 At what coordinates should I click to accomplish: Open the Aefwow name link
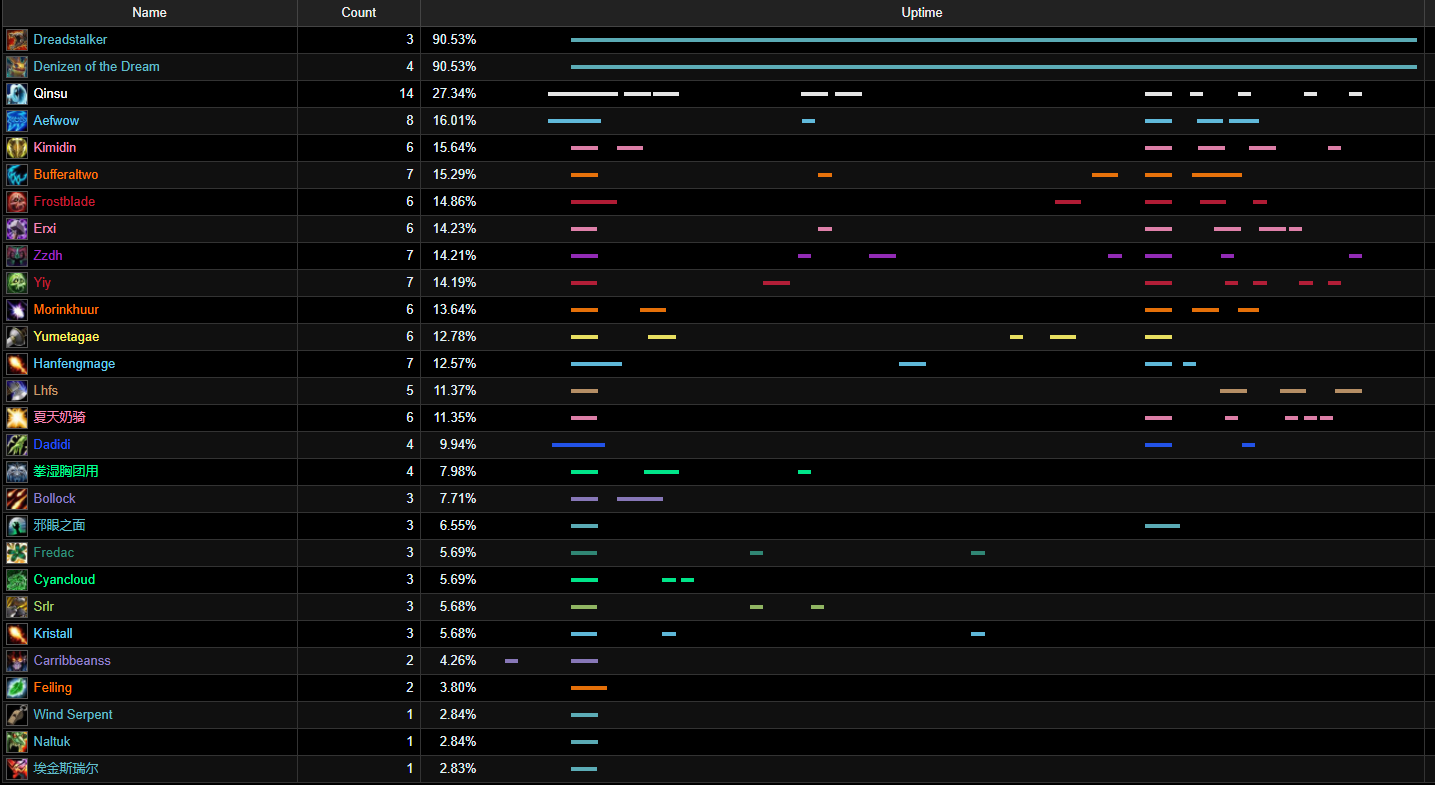(x=56, y=121)
